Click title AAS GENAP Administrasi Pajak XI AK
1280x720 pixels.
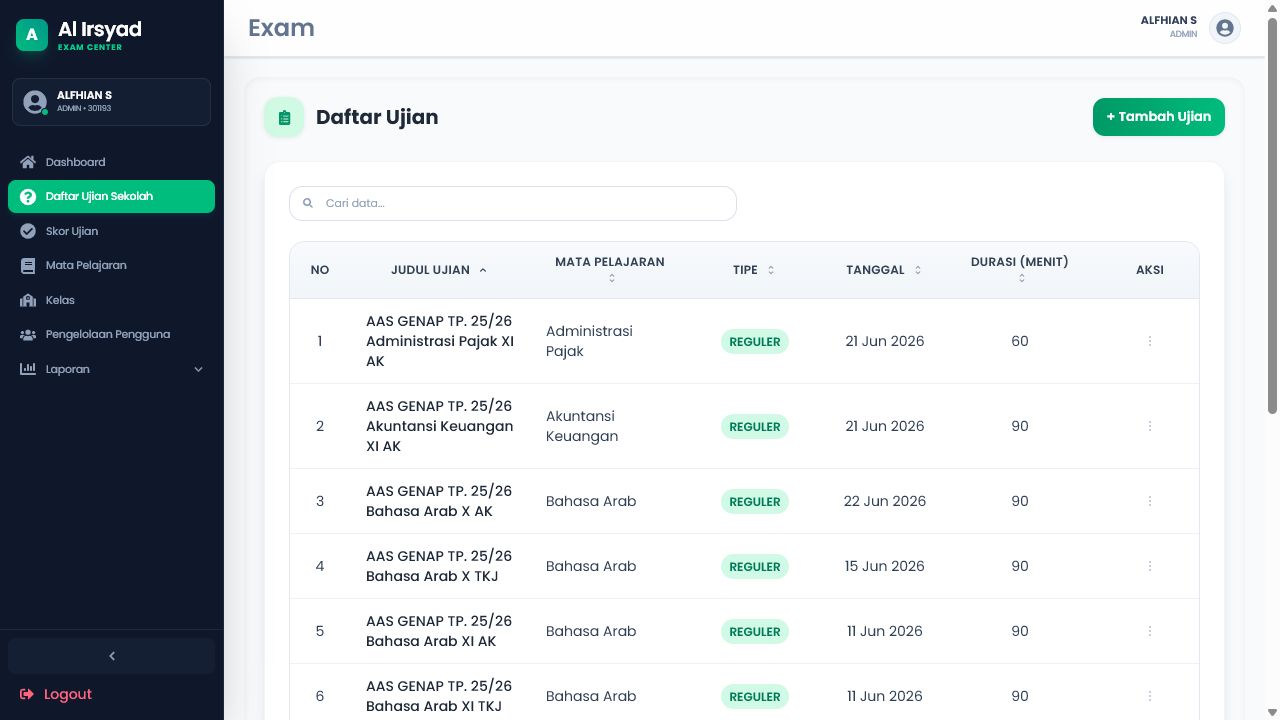tap(440, 341)
